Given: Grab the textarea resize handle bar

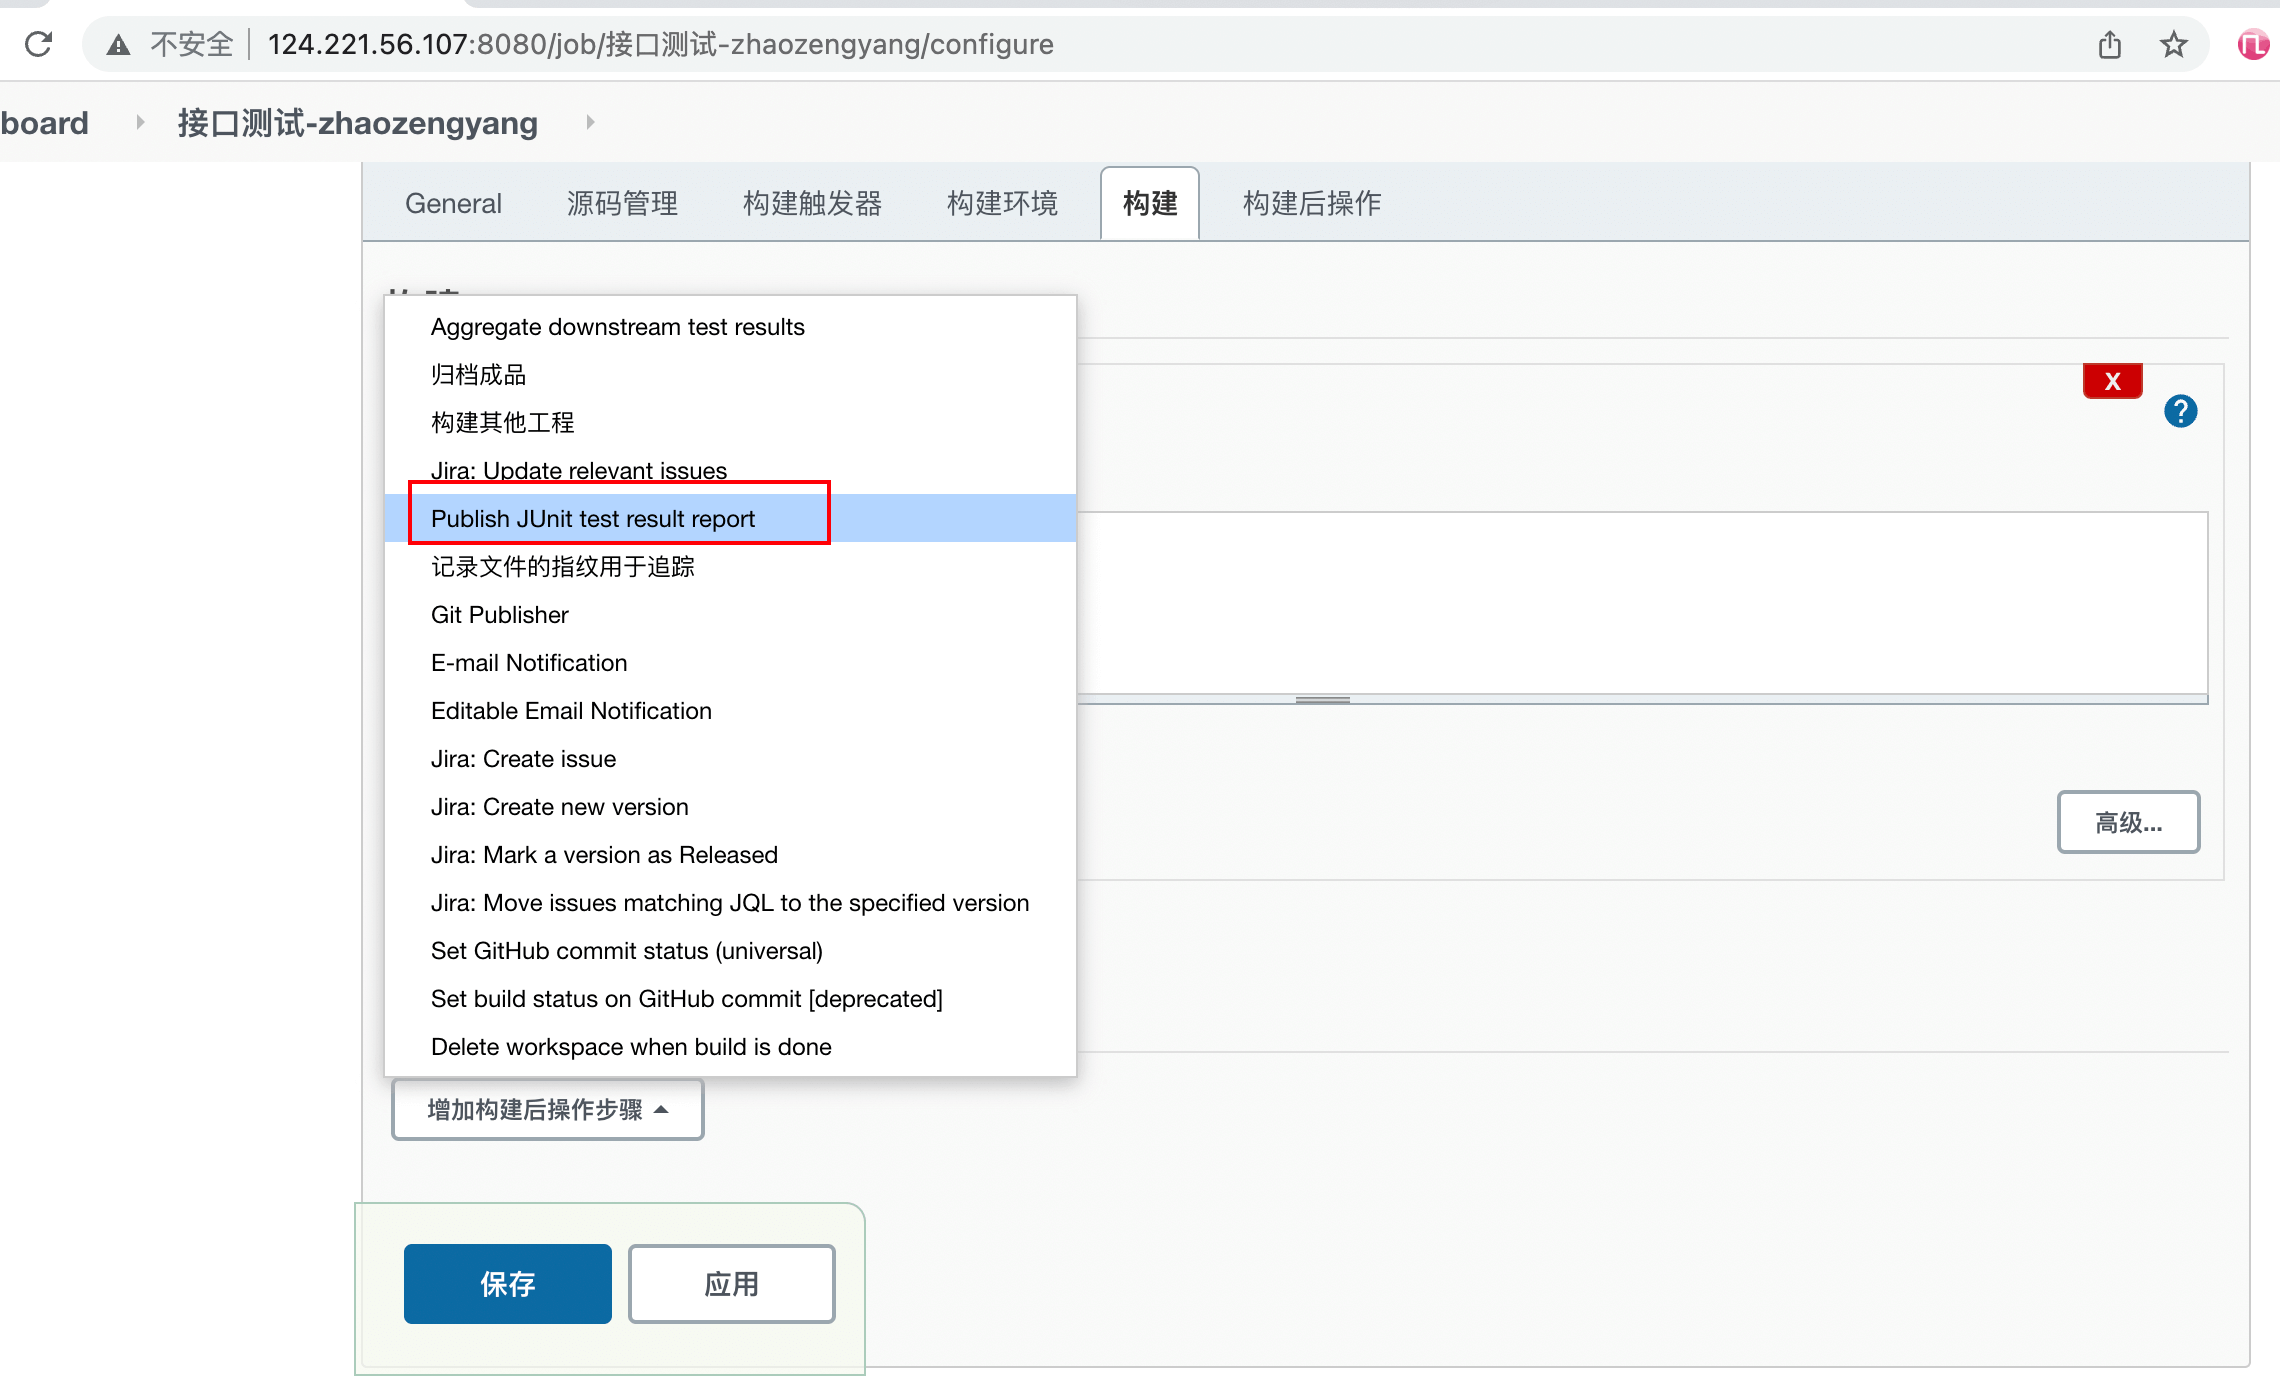Looking at the screenshot, I should 1322,700.
